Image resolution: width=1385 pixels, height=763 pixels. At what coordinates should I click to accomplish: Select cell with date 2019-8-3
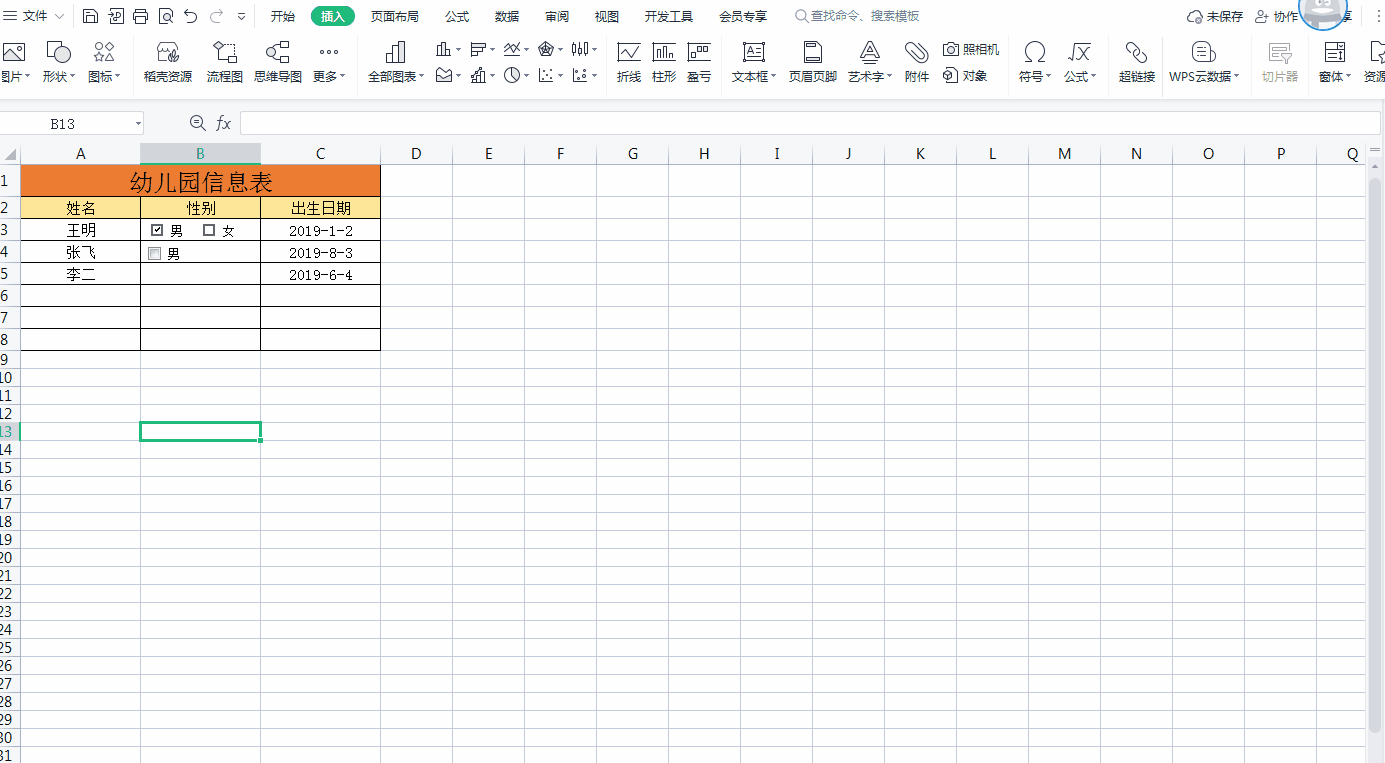click(321, 253)
